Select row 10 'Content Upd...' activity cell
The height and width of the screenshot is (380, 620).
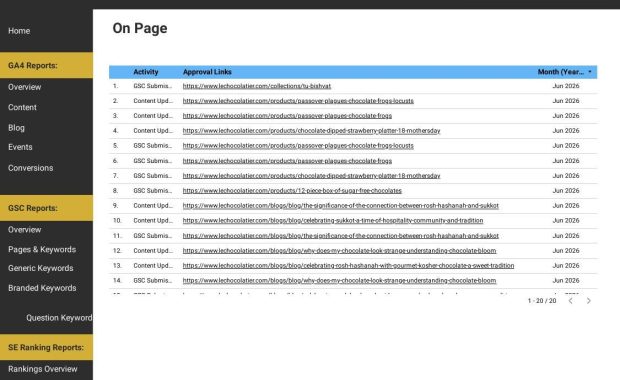[153, 221]
